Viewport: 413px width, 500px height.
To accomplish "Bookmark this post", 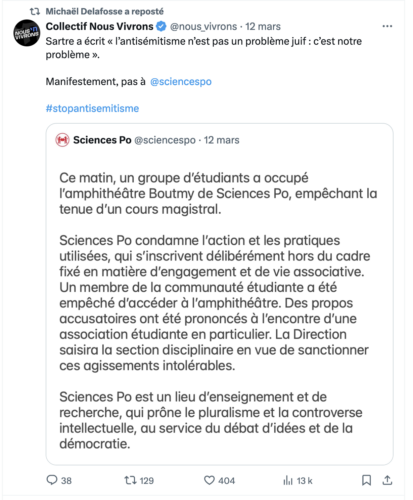I will (366, 480).
